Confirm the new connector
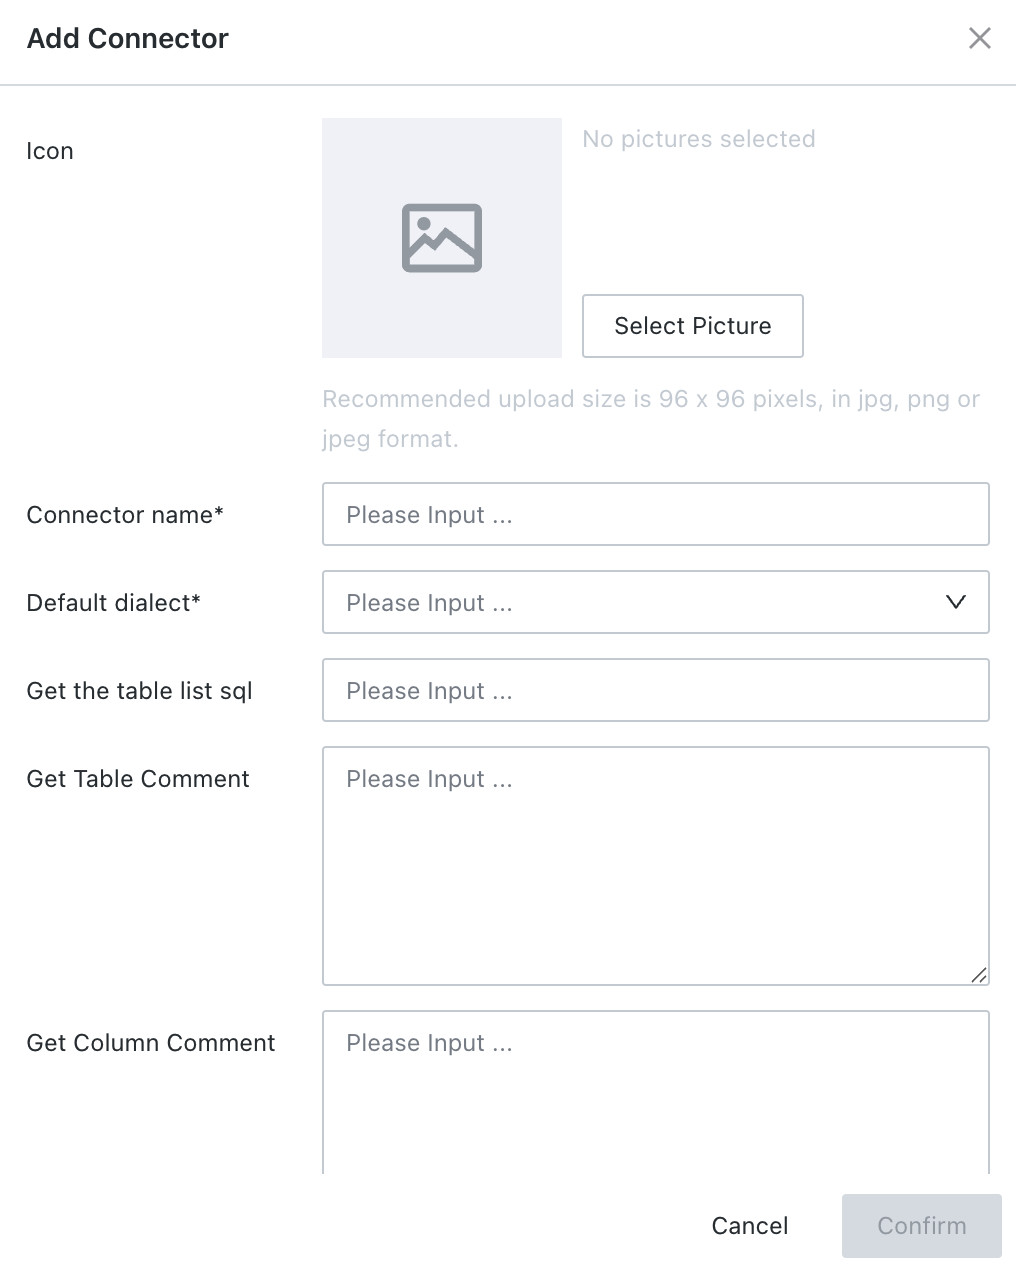Screen dimensions: 1016x1266 pyautogui.click(x=922, y=1226)
